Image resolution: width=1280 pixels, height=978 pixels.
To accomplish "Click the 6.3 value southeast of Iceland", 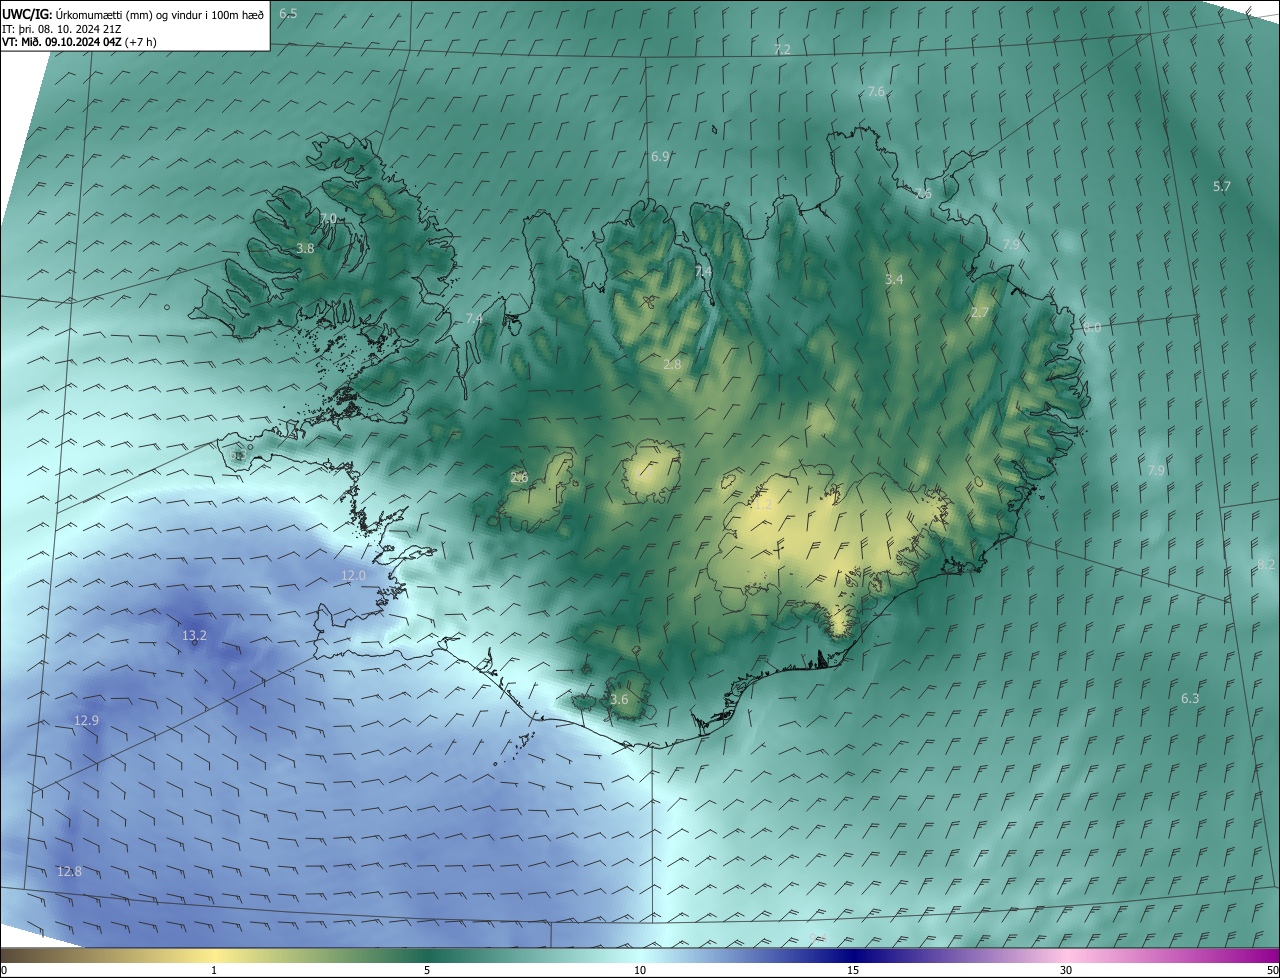I will [x=1190, y=698].
